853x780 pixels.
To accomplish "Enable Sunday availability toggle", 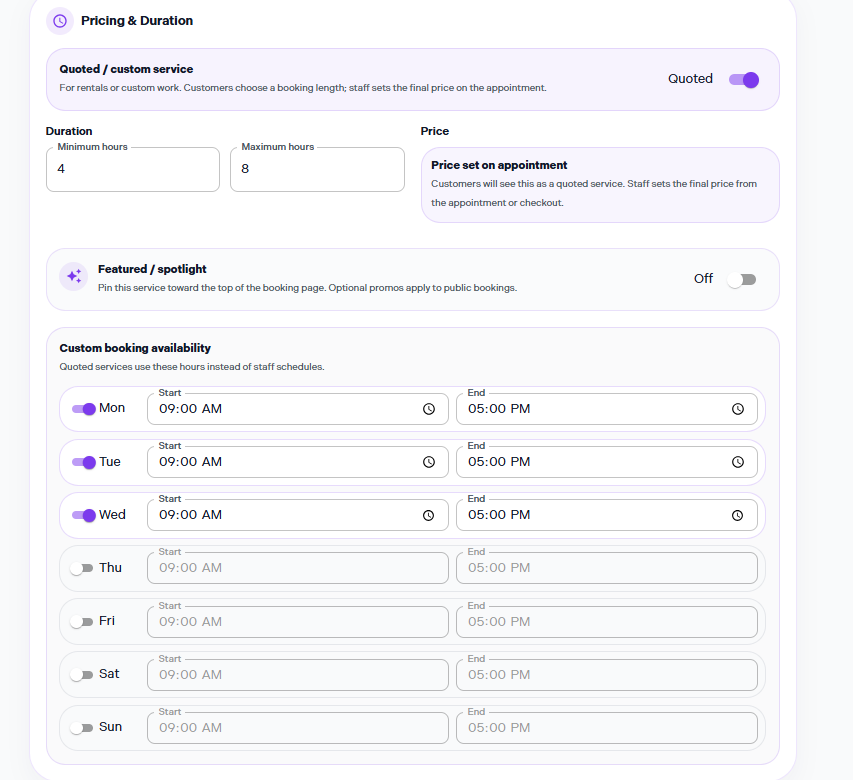I will [82, 728].
